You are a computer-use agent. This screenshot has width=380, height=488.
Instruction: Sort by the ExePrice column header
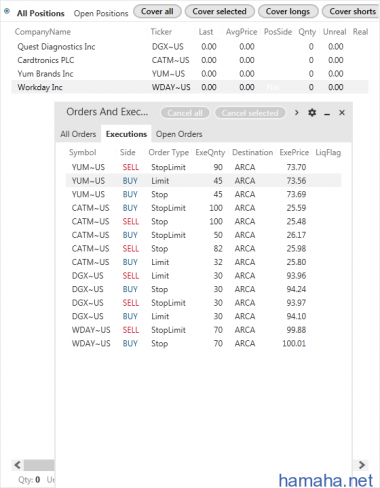pyautogui.click(x=294, y=152)
